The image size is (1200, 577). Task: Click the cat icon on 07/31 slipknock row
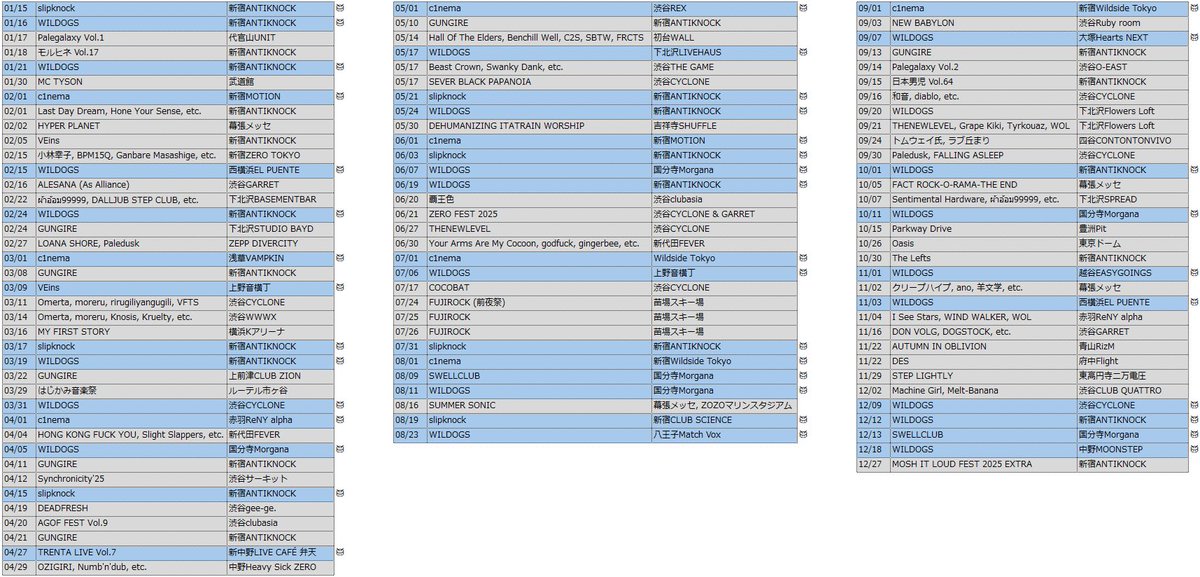point(803,347)
